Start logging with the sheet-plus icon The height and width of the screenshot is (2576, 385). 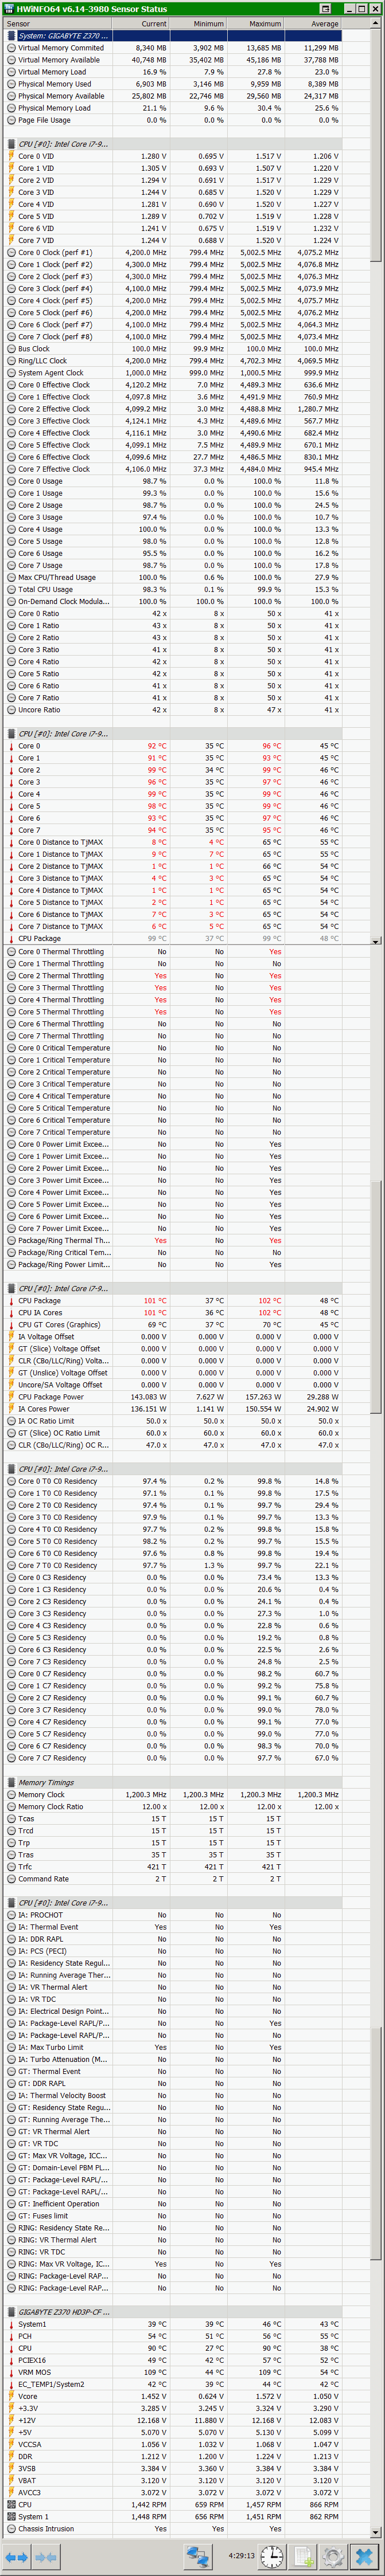pyautogui.click(x=303, y=2557)
